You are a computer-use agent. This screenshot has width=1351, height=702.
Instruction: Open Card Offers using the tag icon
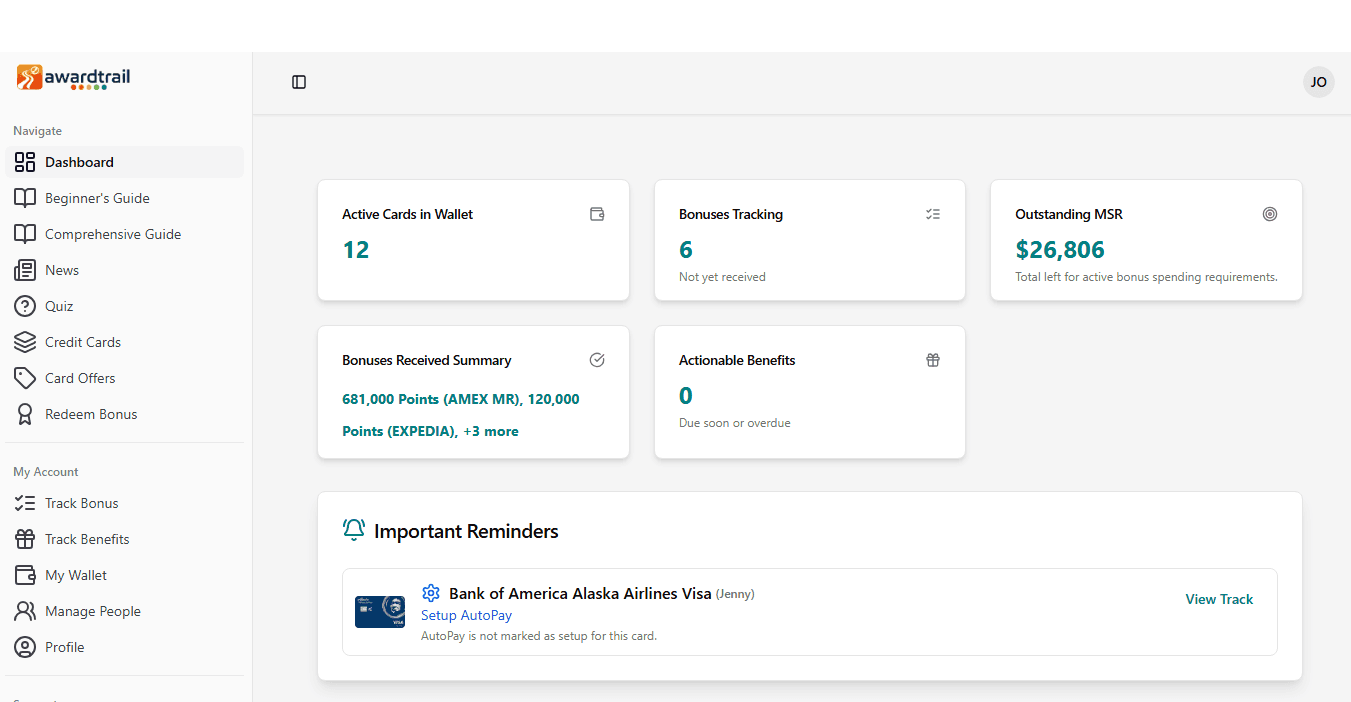tap(25, 377)
